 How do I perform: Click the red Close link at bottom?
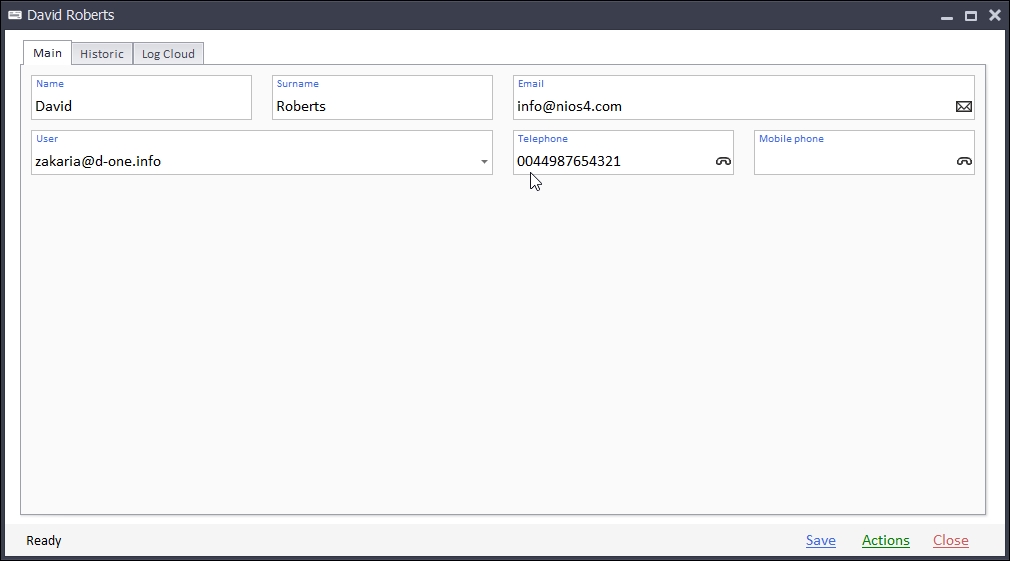(950, 541)
